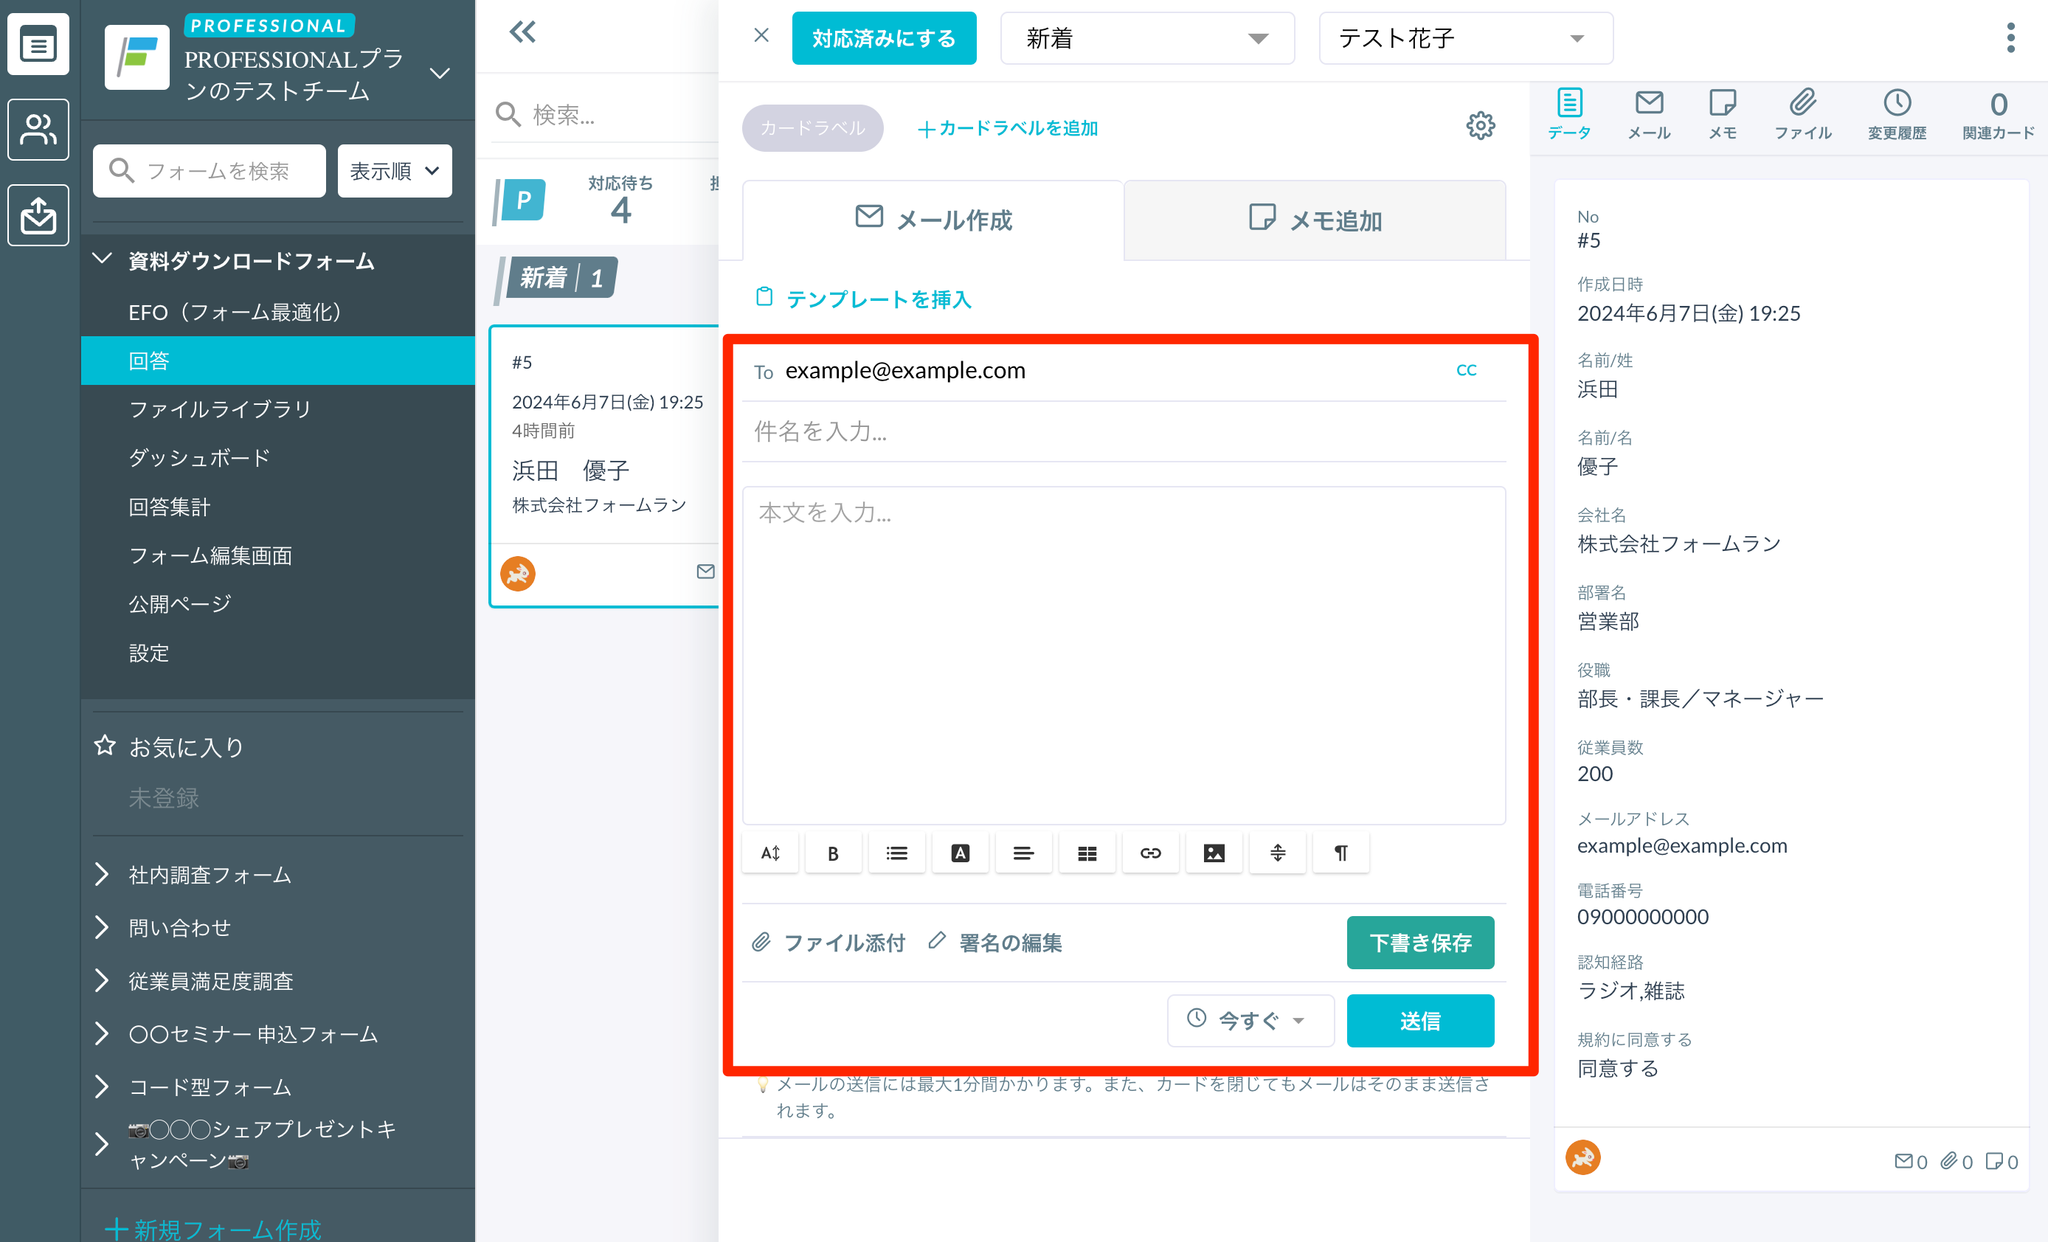
Task: Toggle bold formatting in the email editor
Action: (833, 852)
